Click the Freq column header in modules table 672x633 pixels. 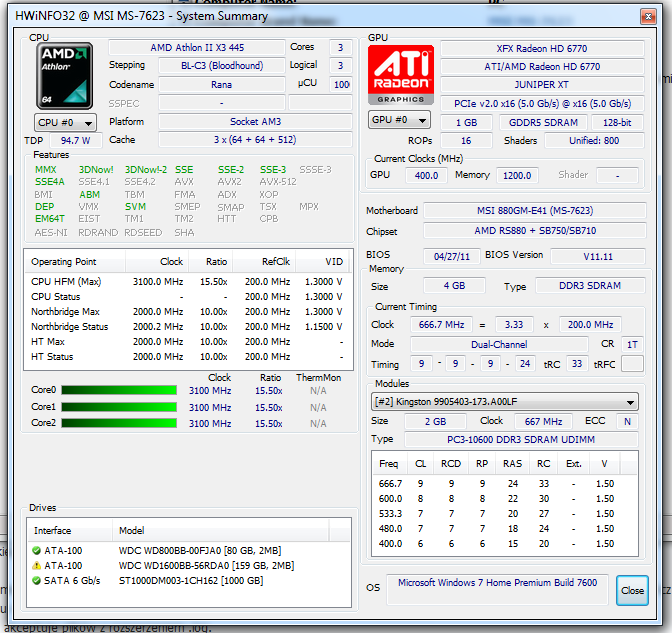click(x=389, y=464)
